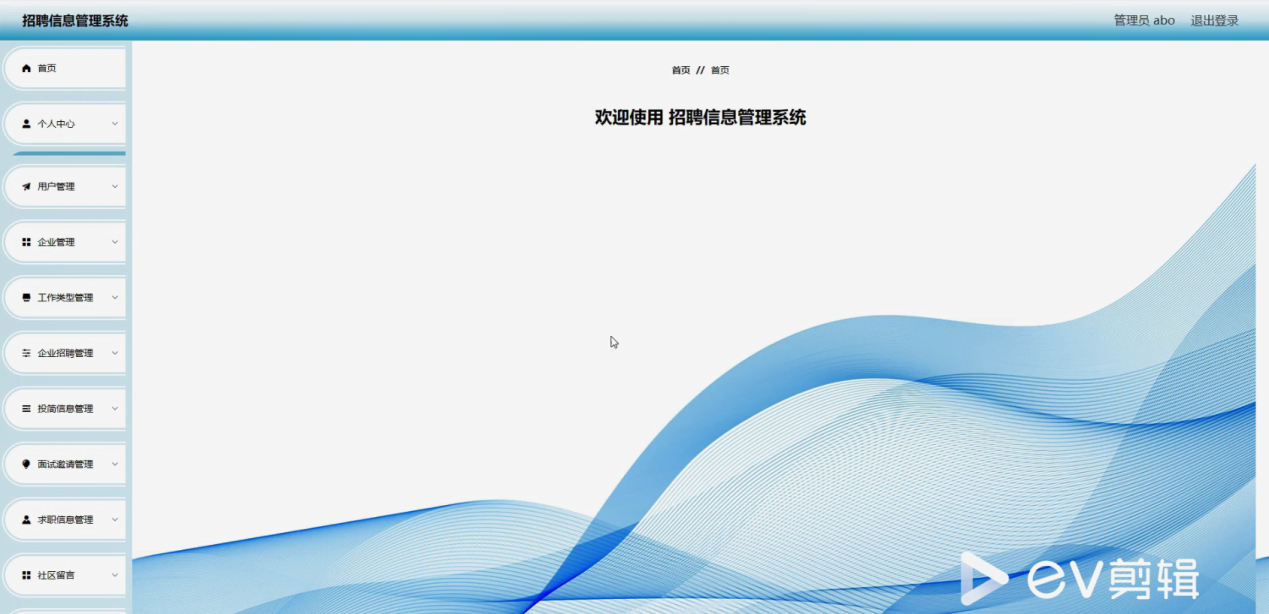Click the grid icon for 社区留言
1269x614 pixels.
click(x=27, y=575)
